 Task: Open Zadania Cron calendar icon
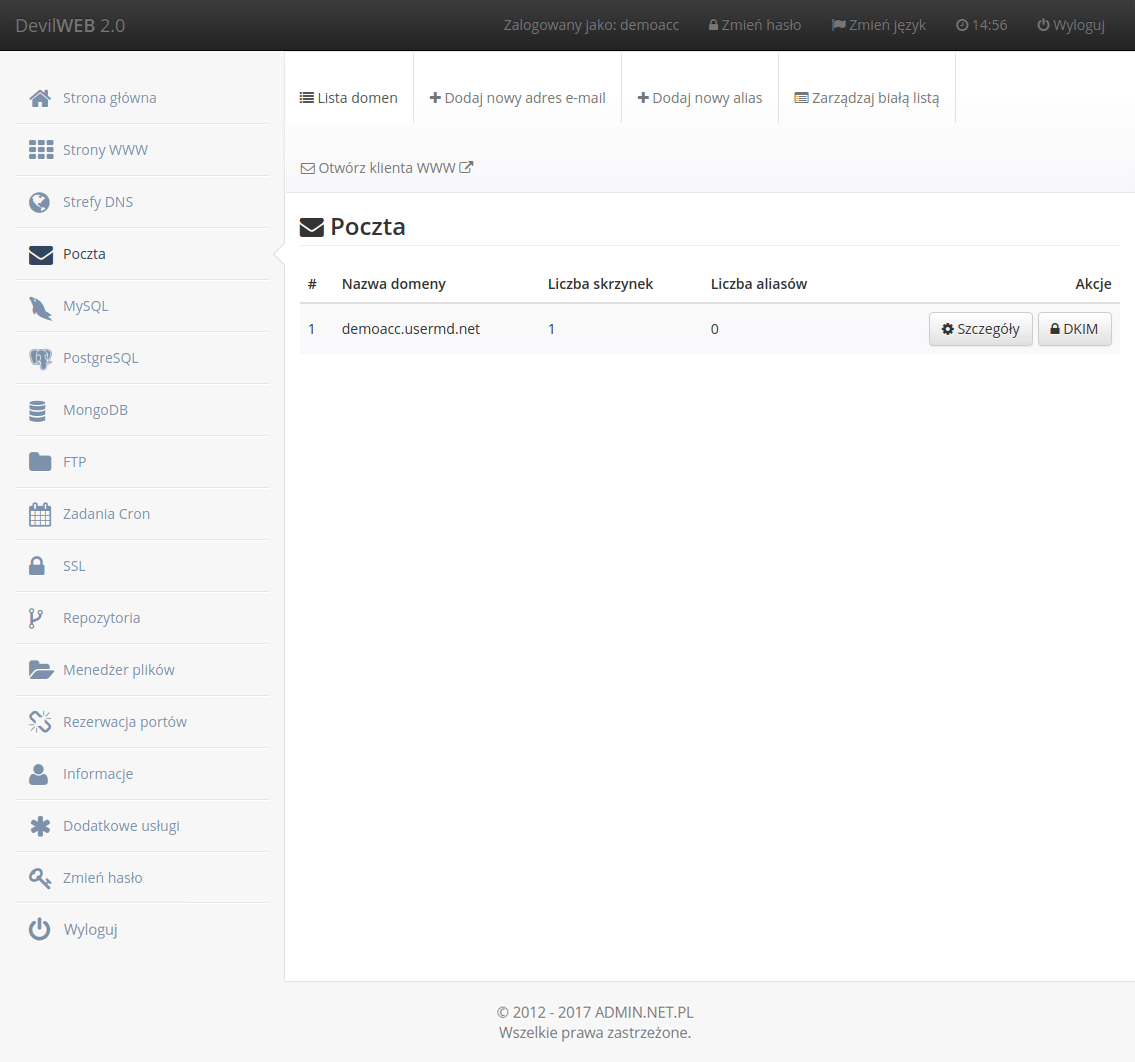click(x=40, y=514)
